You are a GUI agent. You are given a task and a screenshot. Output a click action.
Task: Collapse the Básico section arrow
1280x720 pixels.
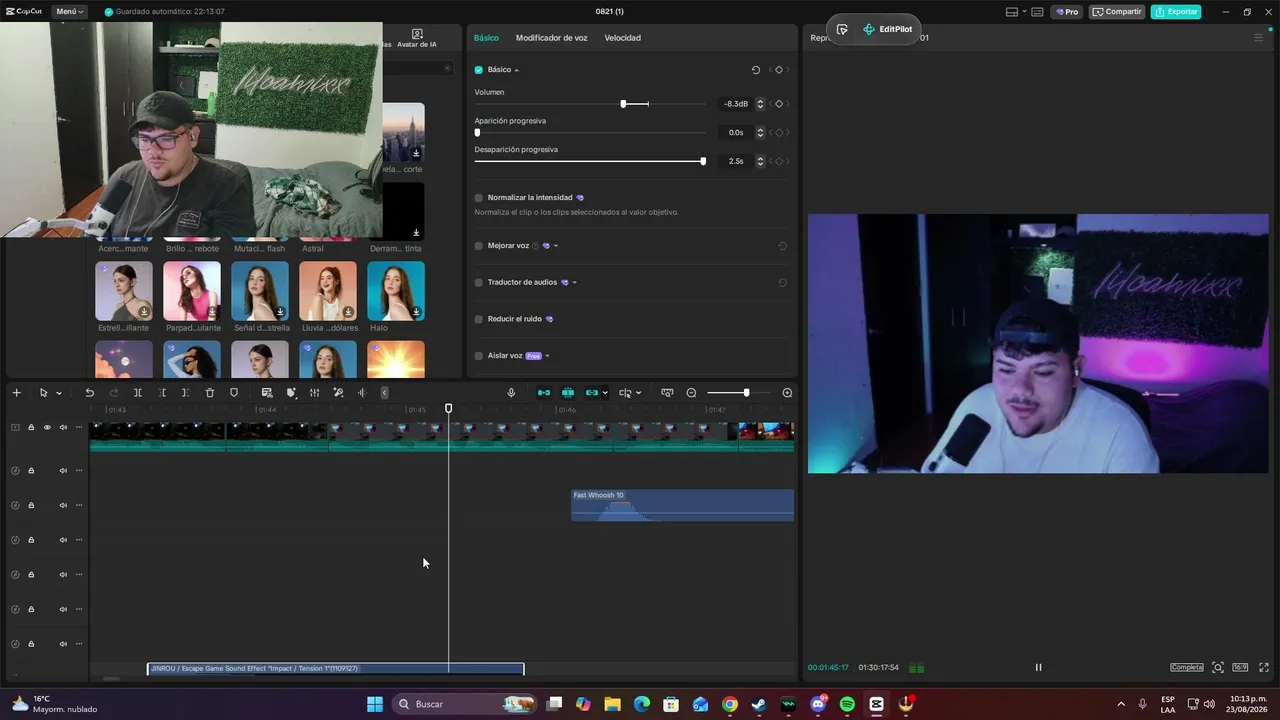coord(517,70)
